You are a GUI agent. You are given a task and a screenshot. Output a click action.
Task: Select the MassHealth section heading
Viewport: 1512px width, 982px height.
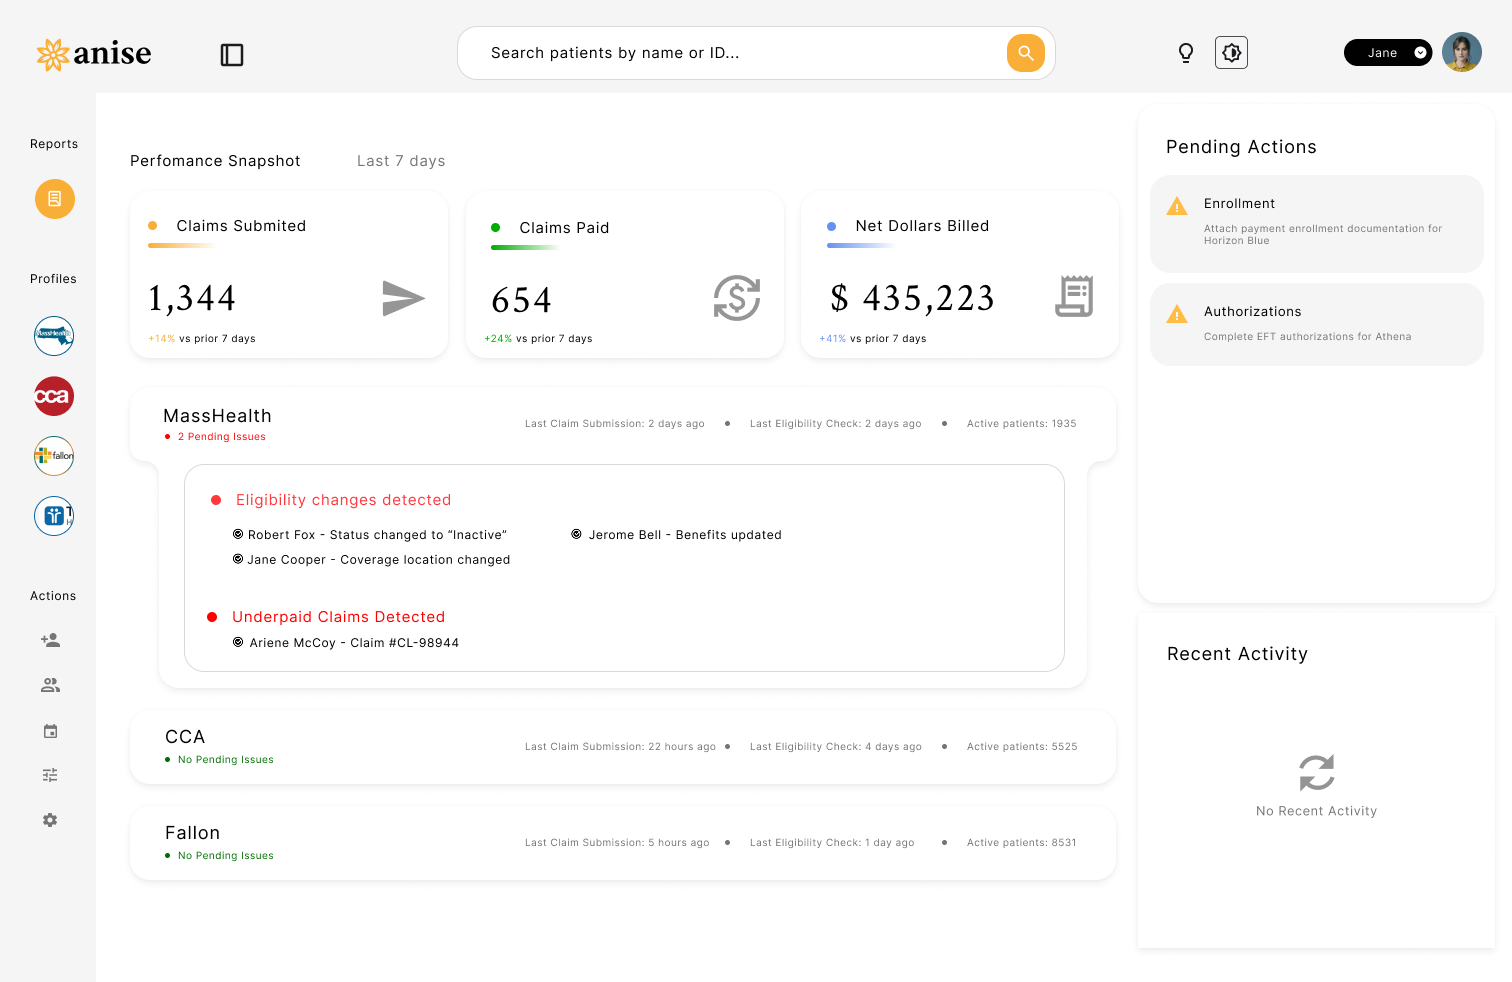[218, 415]
